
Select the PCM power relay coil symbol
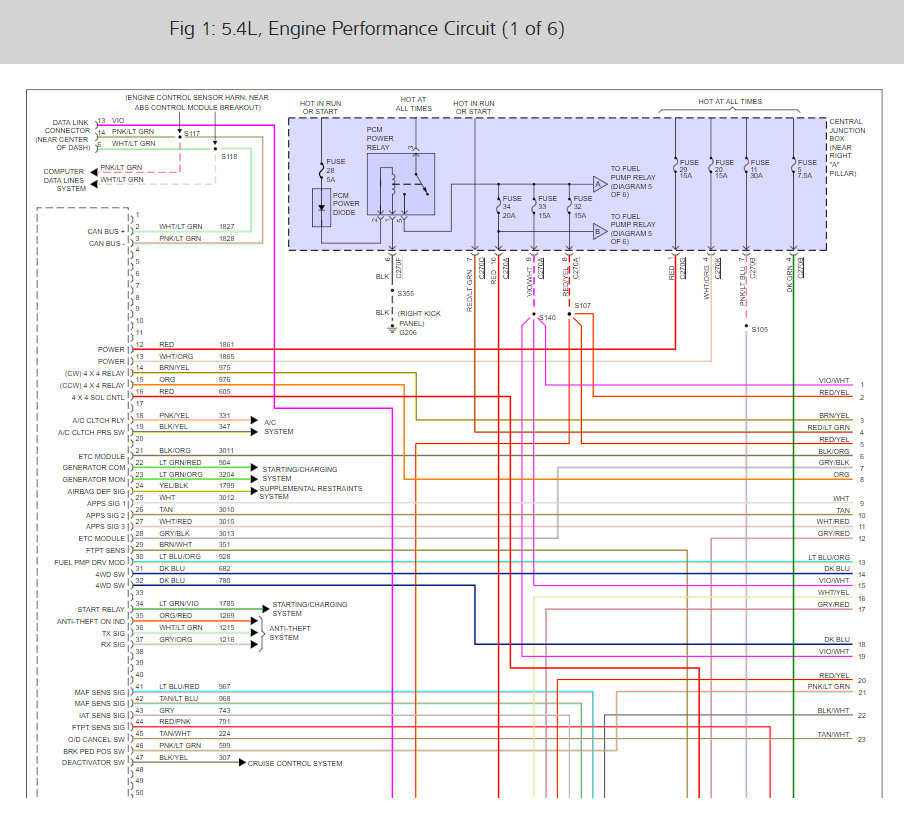pyautogui.click(x=393, y=182)
